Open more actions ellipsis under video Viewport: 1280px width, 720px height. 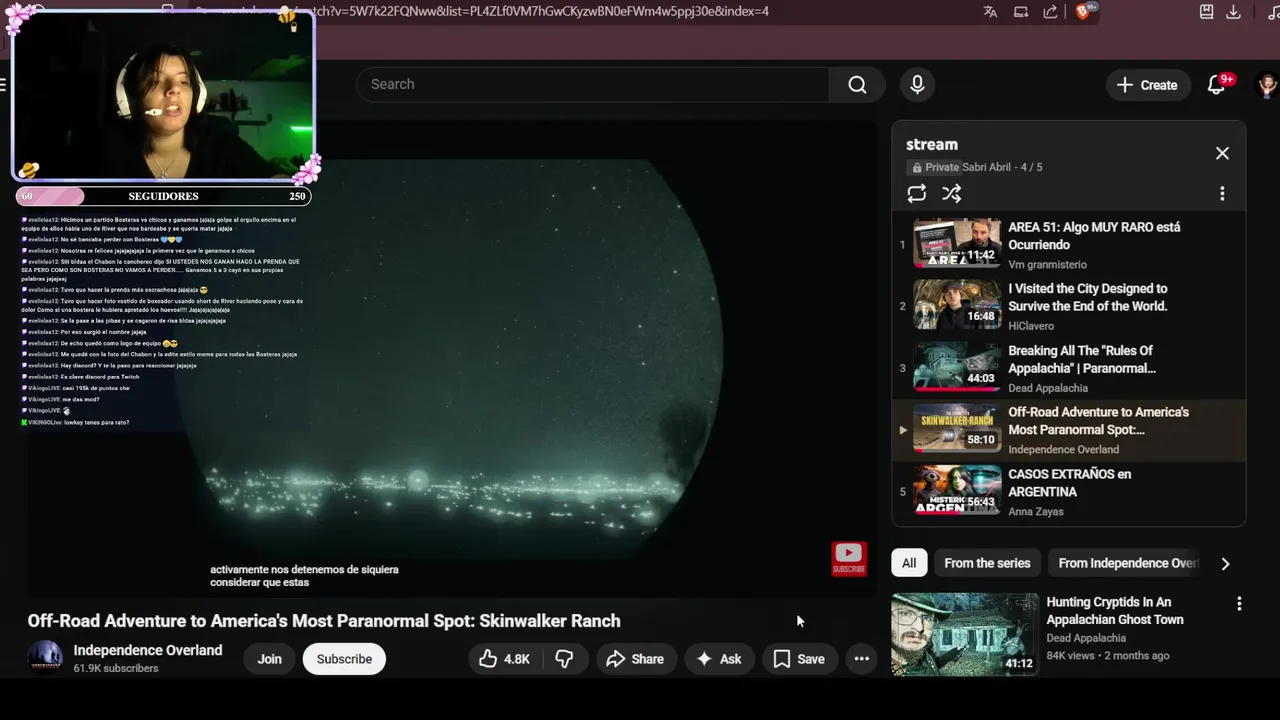(x=861, y=659)
